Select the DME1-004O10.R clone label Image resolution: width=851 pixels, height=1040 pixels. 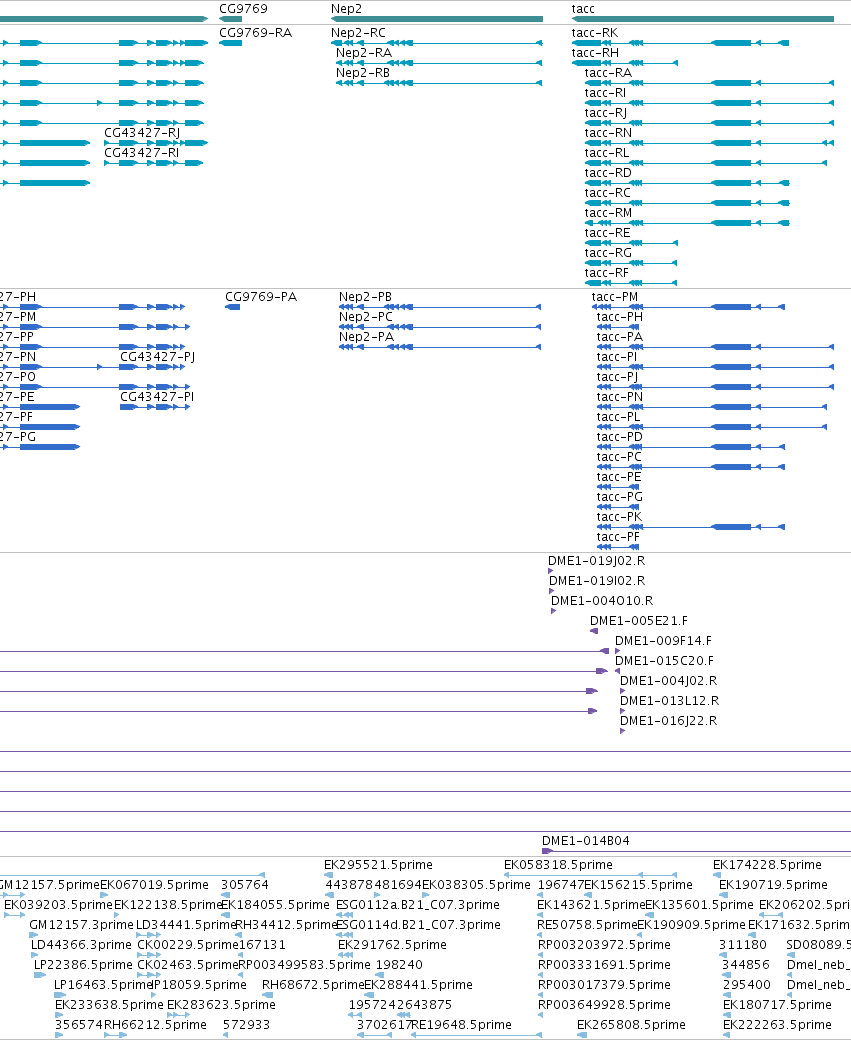(602, 600)
